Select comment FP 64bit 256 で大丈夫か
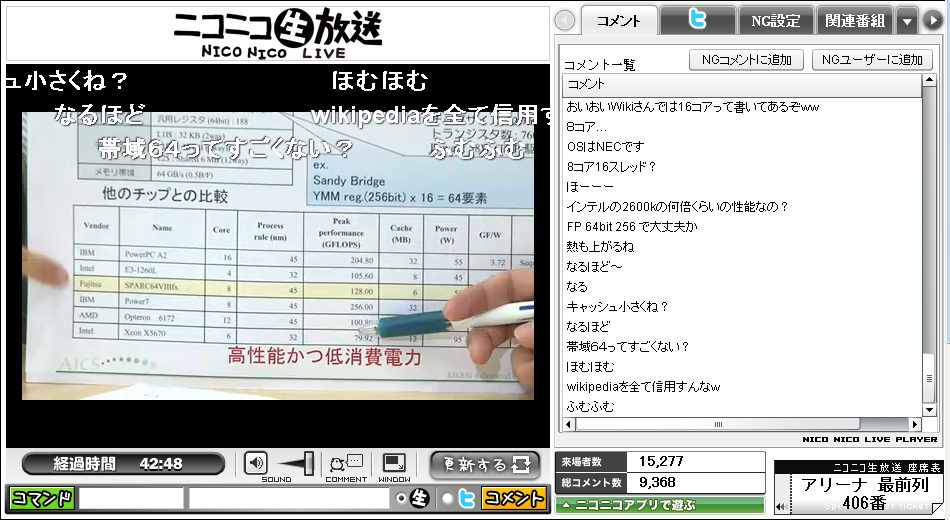 632,227
